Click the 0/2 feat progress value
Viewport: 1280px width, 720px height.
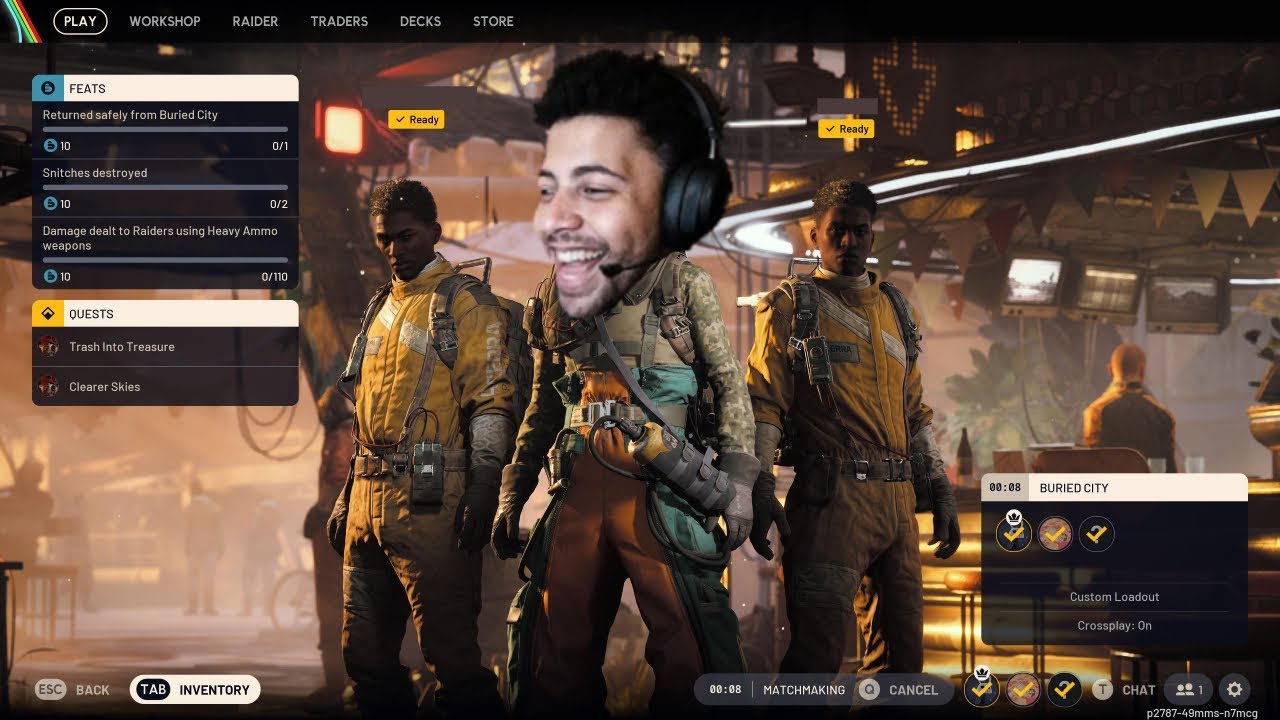point(279,204)
